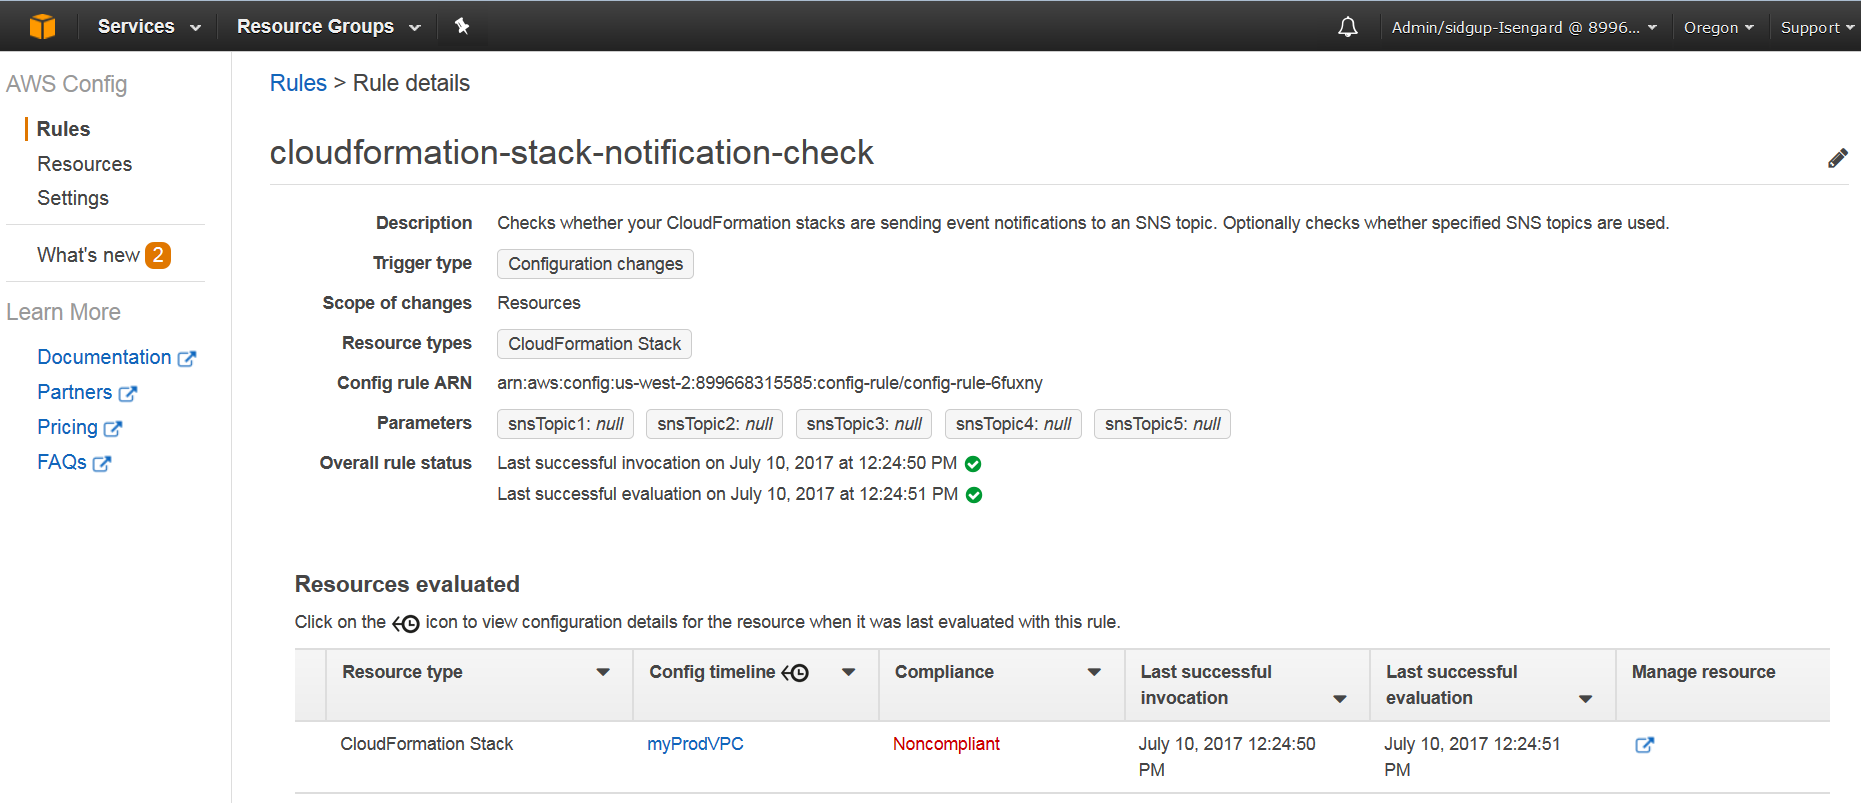Open the notifications bell icon
Viewport: 1861px width, 803px height.
click(1348, 27)
